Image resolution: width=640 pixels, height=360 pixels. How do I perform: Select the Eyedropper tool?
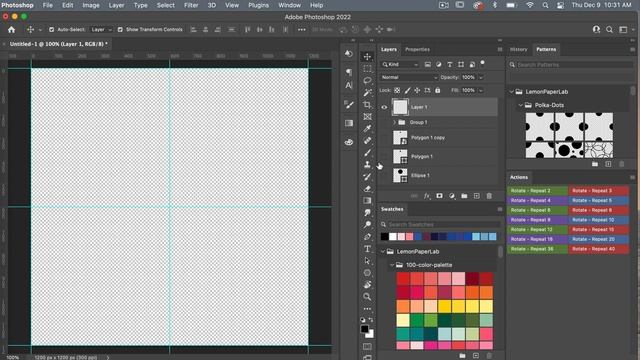click(x=367, y=129)
